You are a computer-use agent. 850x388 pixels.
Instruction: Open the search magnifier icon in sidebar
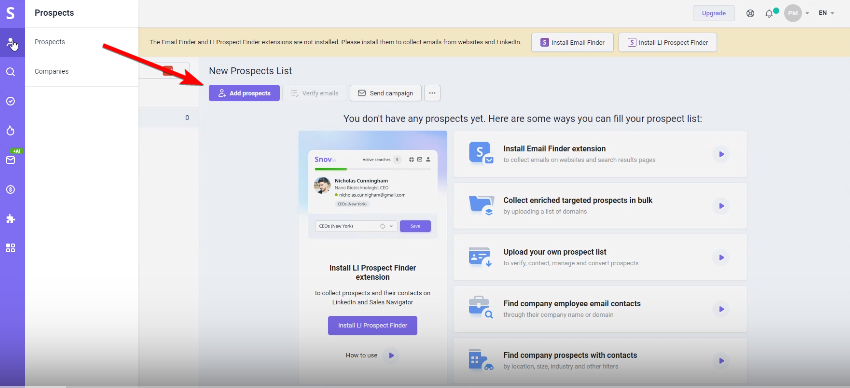click(10, 72)
